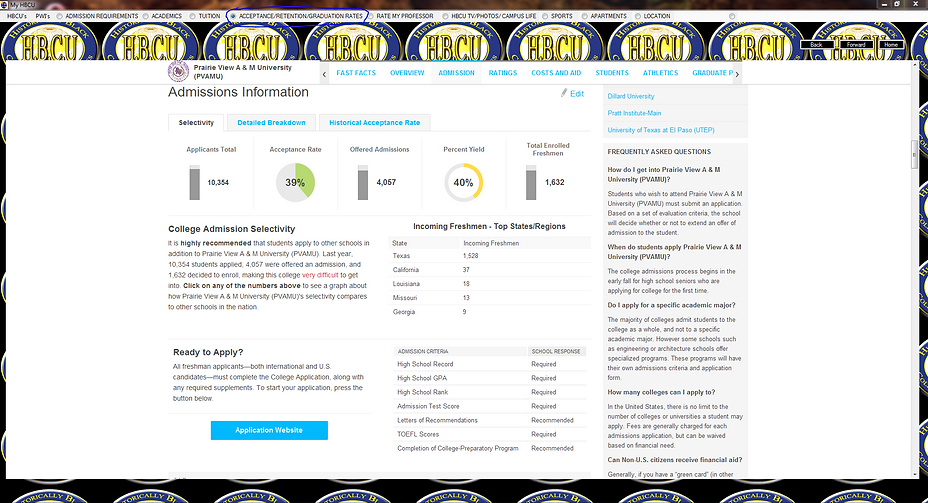
Task: Open the partially shown Graduate tab
Action: click(x=712, y=73)
